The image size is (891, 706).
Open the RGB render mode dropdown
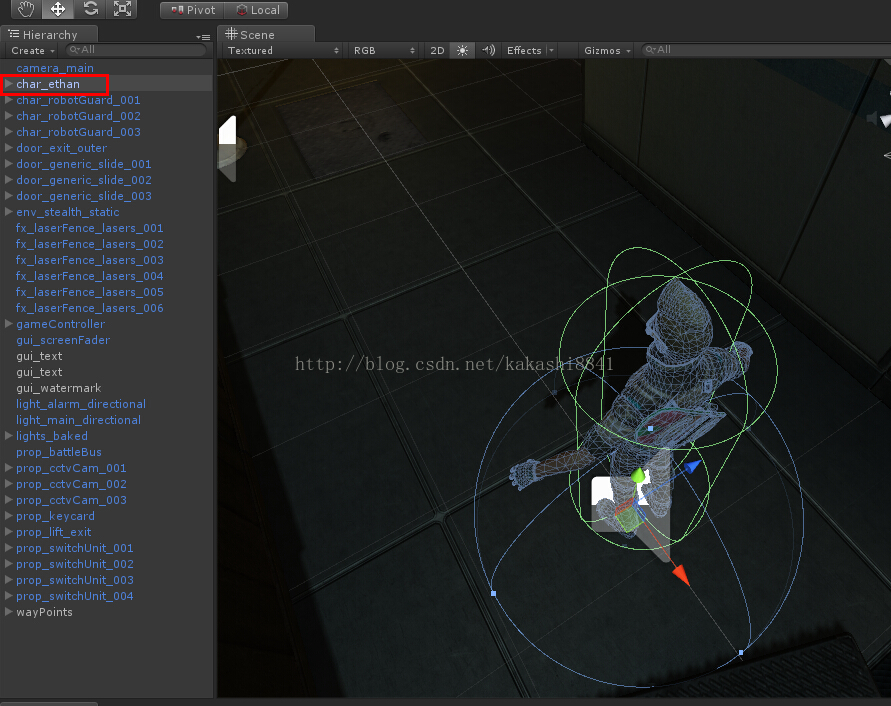(x=383, y=51)
